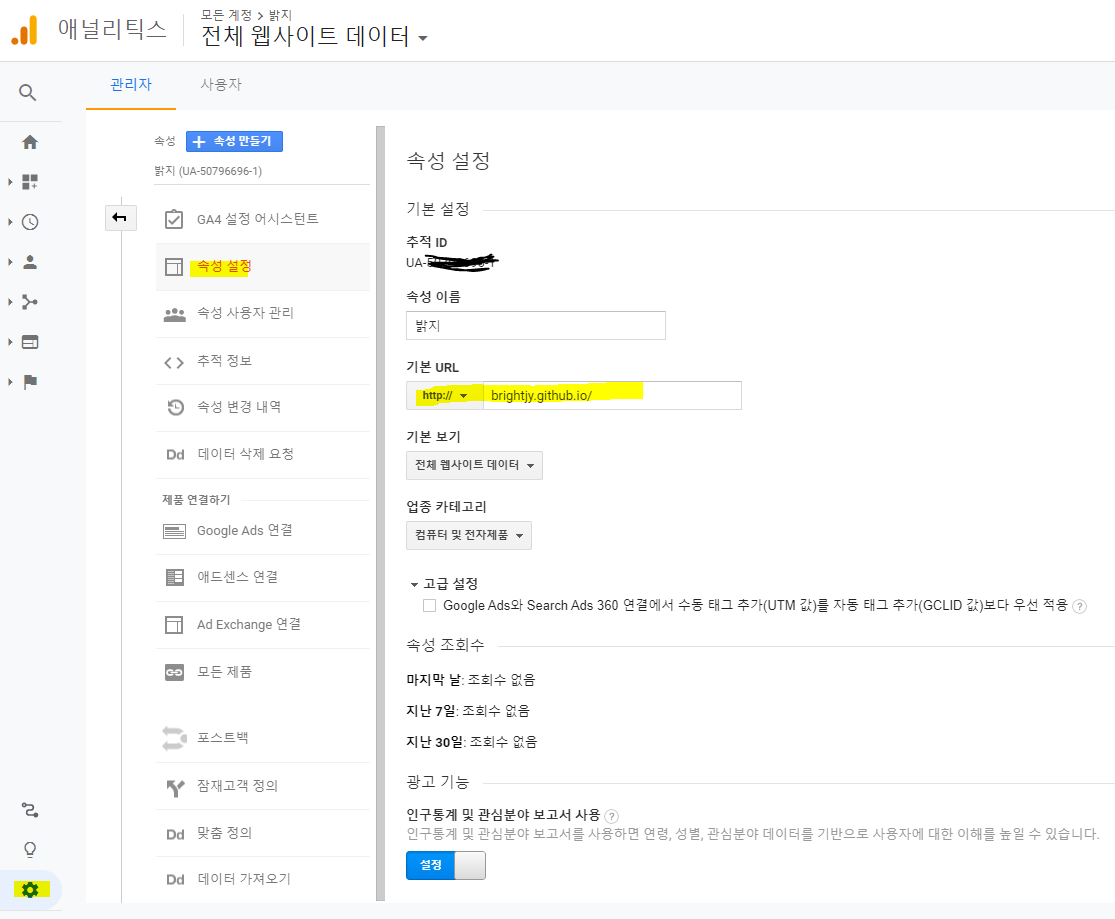Open the Customization dashboard icon
This screenshot has height=919, width=1115.
coord(30,182)
